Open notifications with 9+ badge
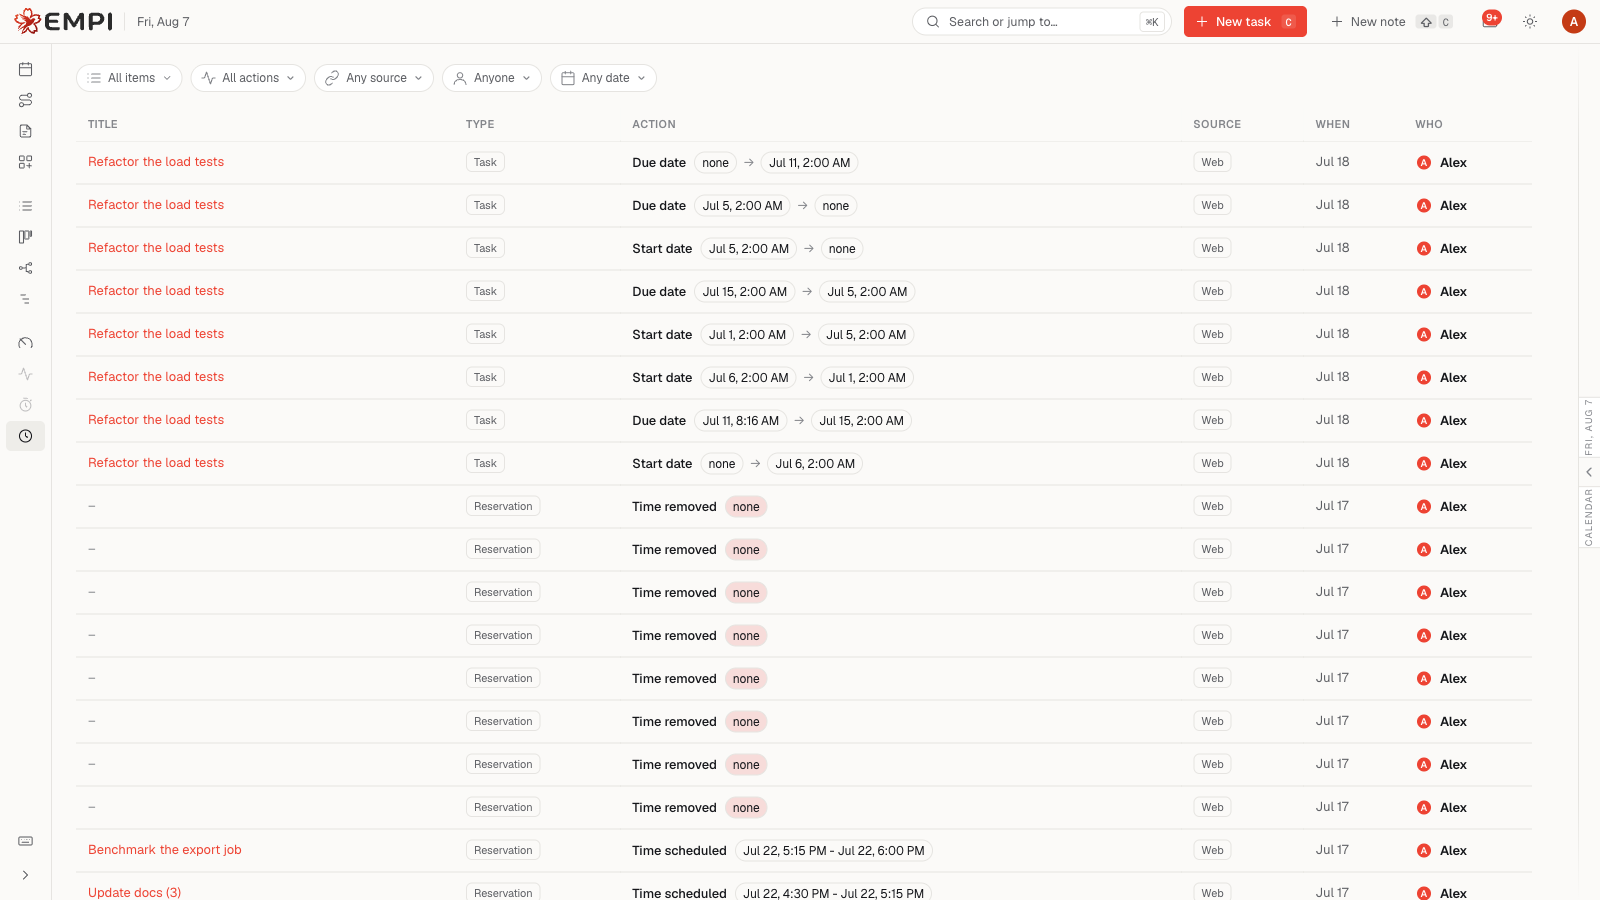The width and height of the screenshot is (1600, 900). click(x=1490, y=21)
